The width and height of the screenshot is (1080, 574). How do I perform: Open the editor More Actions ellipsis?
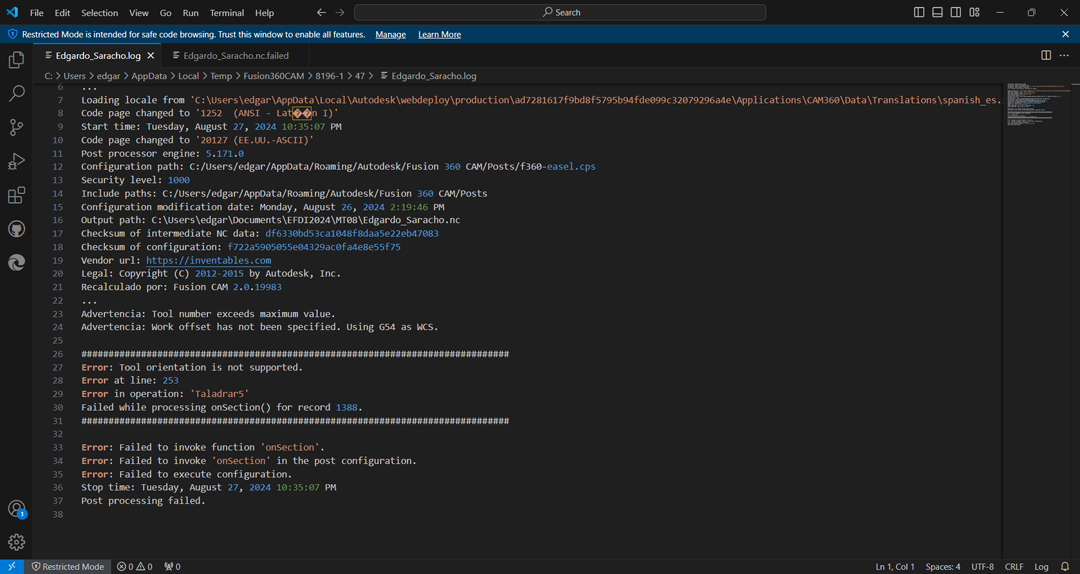coord(1065,55)
